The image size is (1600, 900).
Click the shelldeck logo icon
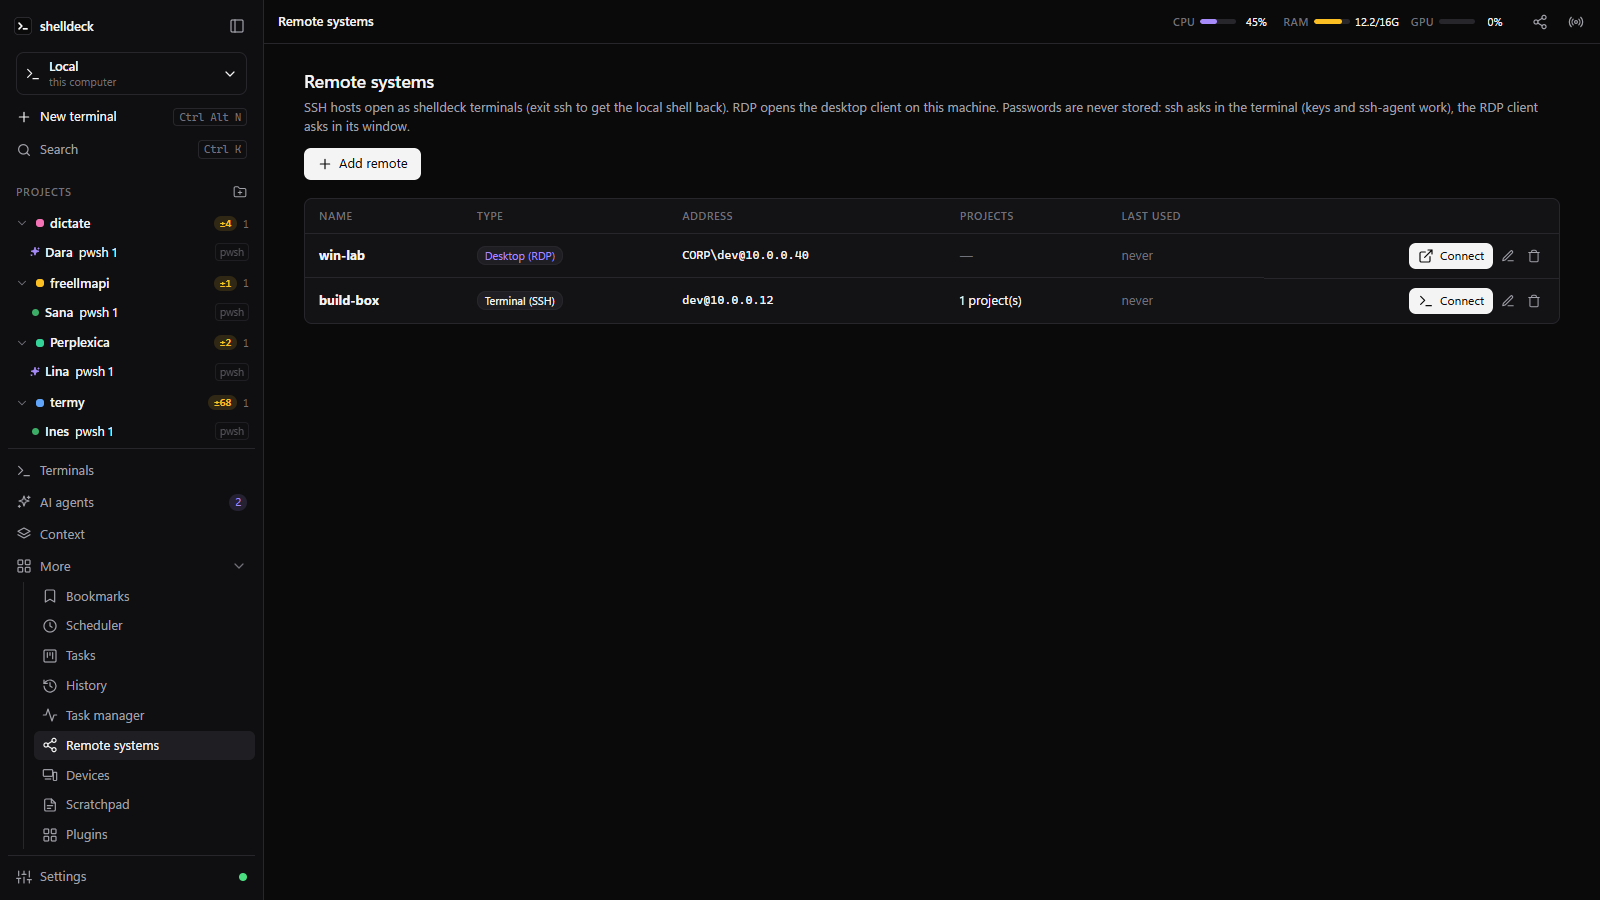tap(23, 26)
